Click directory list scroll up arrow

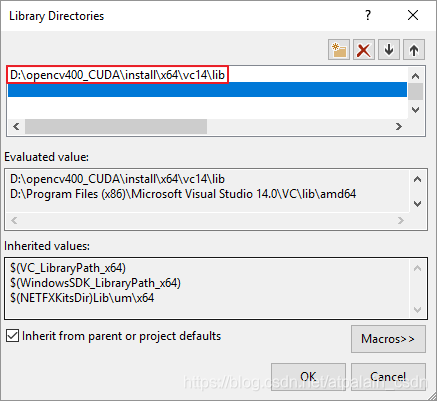click(x=415, y=76)
